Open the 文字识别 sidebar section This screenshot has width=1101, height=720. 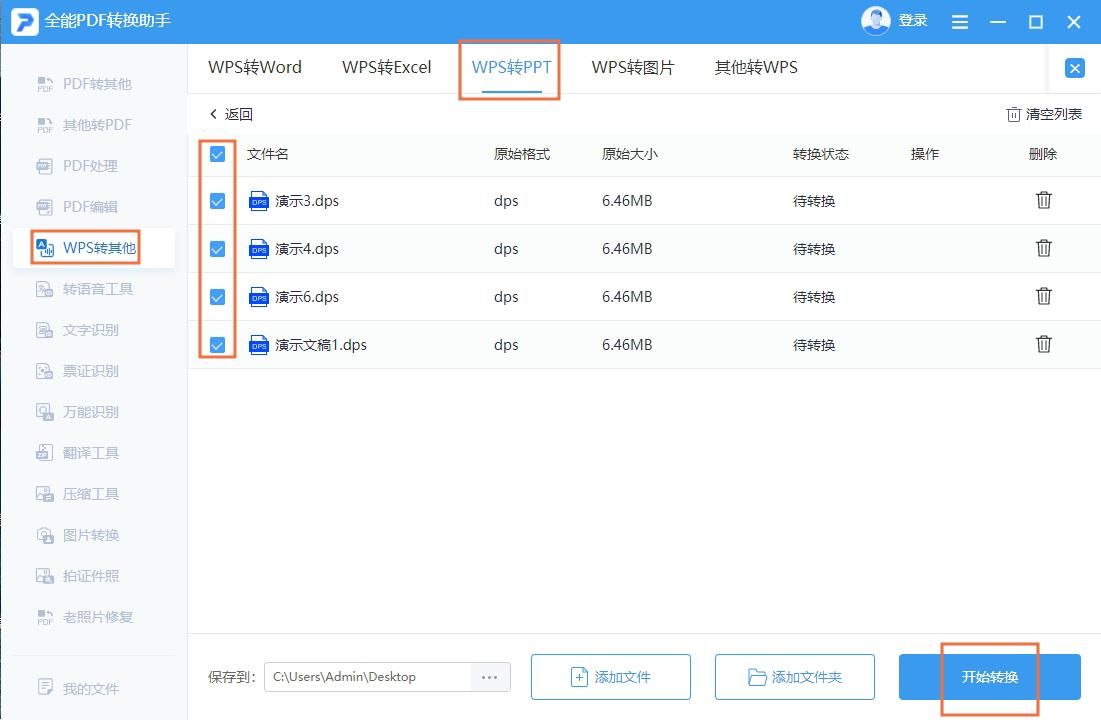tap(77, 330)
